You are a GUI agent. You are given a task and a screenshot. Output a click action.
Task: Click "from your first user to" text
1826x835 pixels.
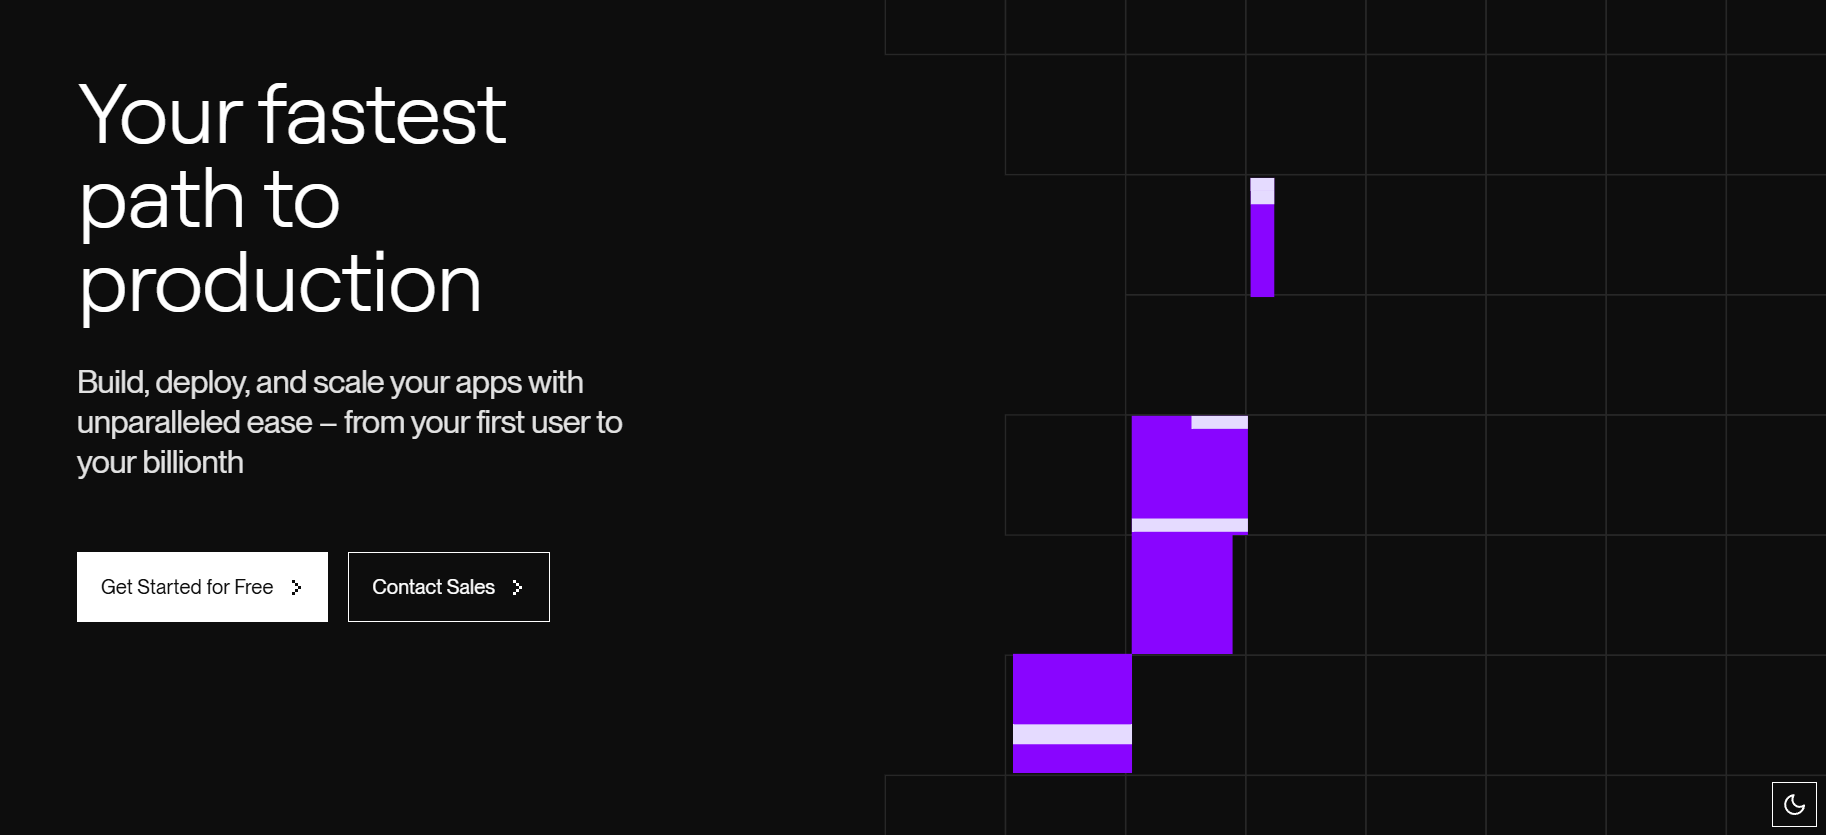click(483, 423)
